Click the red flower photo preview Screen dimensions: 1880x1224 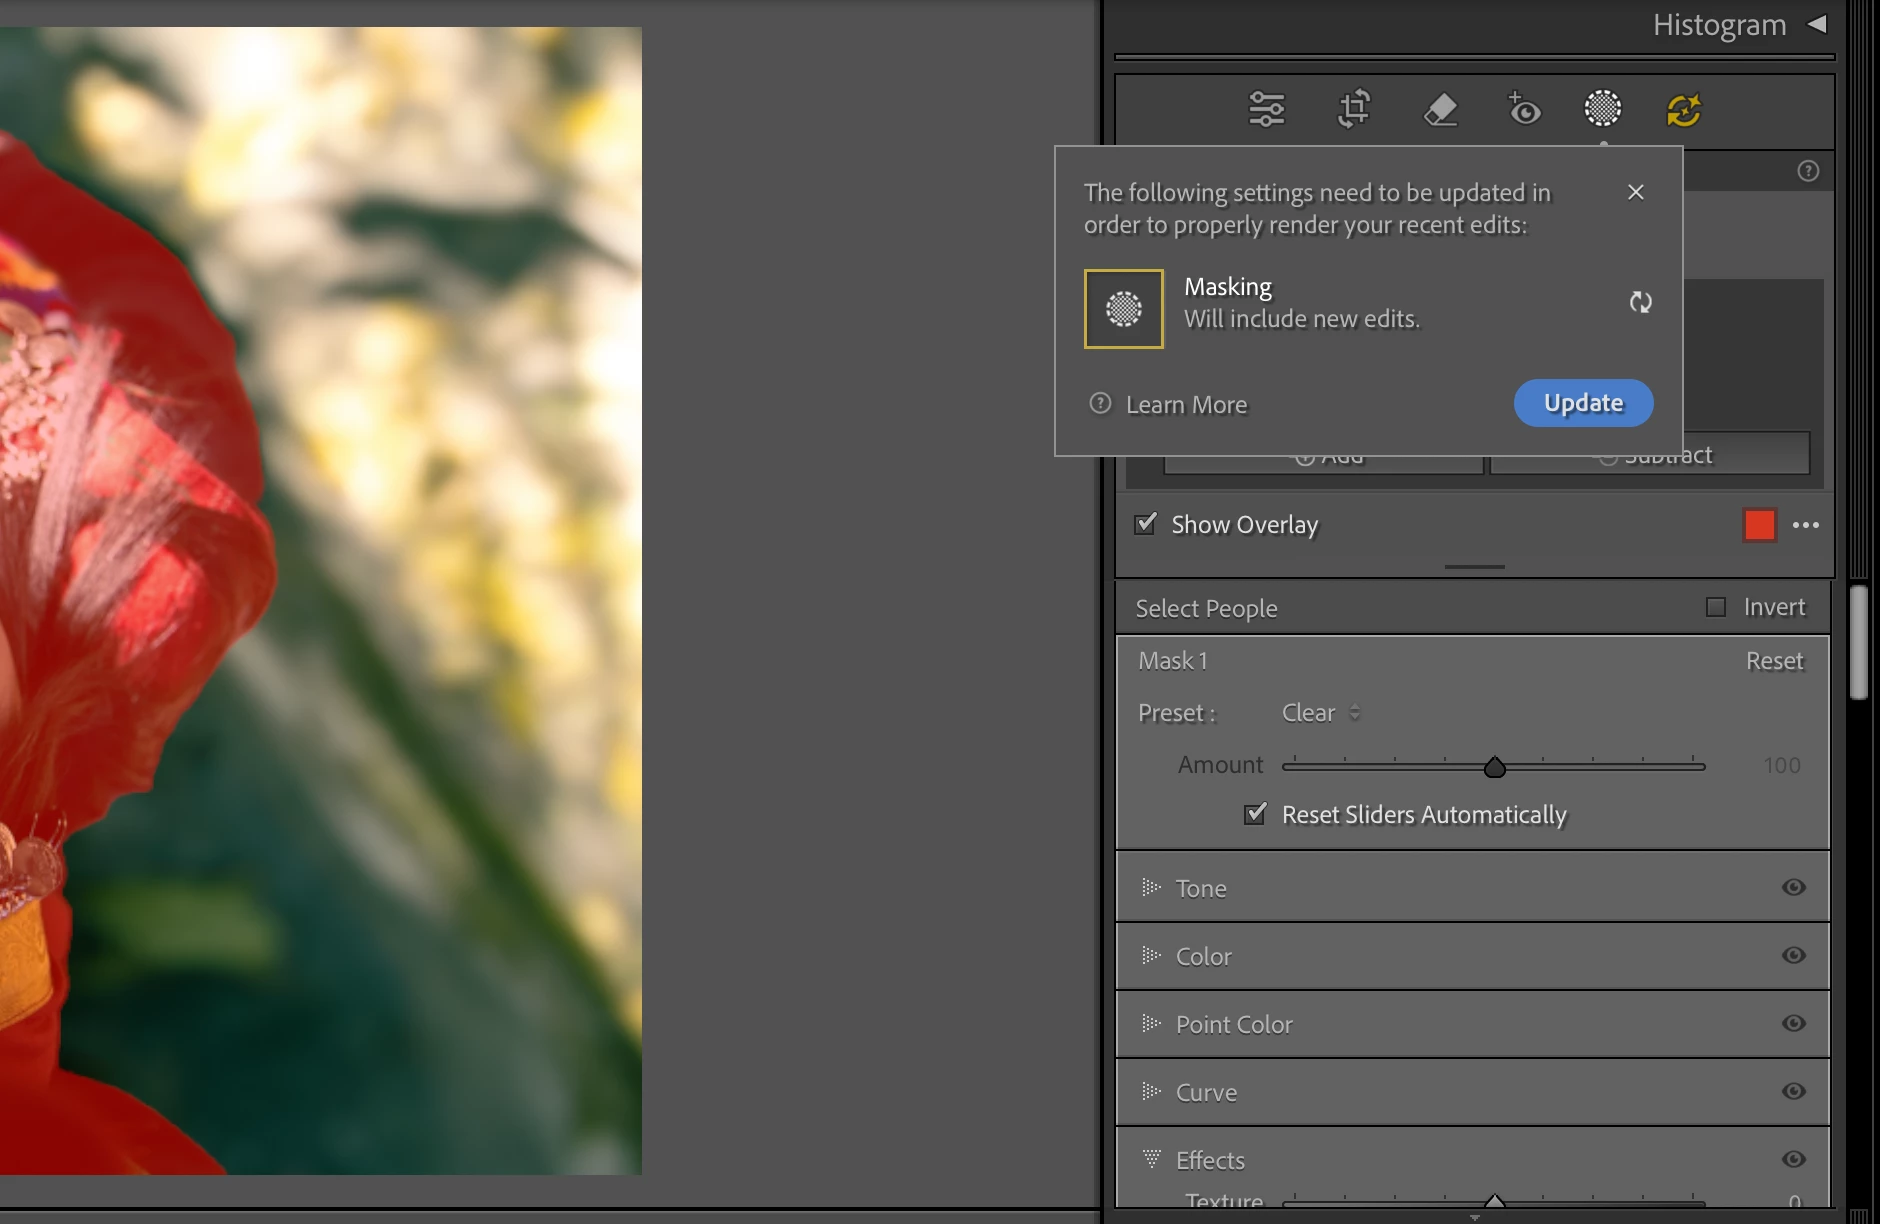(320, 600)
